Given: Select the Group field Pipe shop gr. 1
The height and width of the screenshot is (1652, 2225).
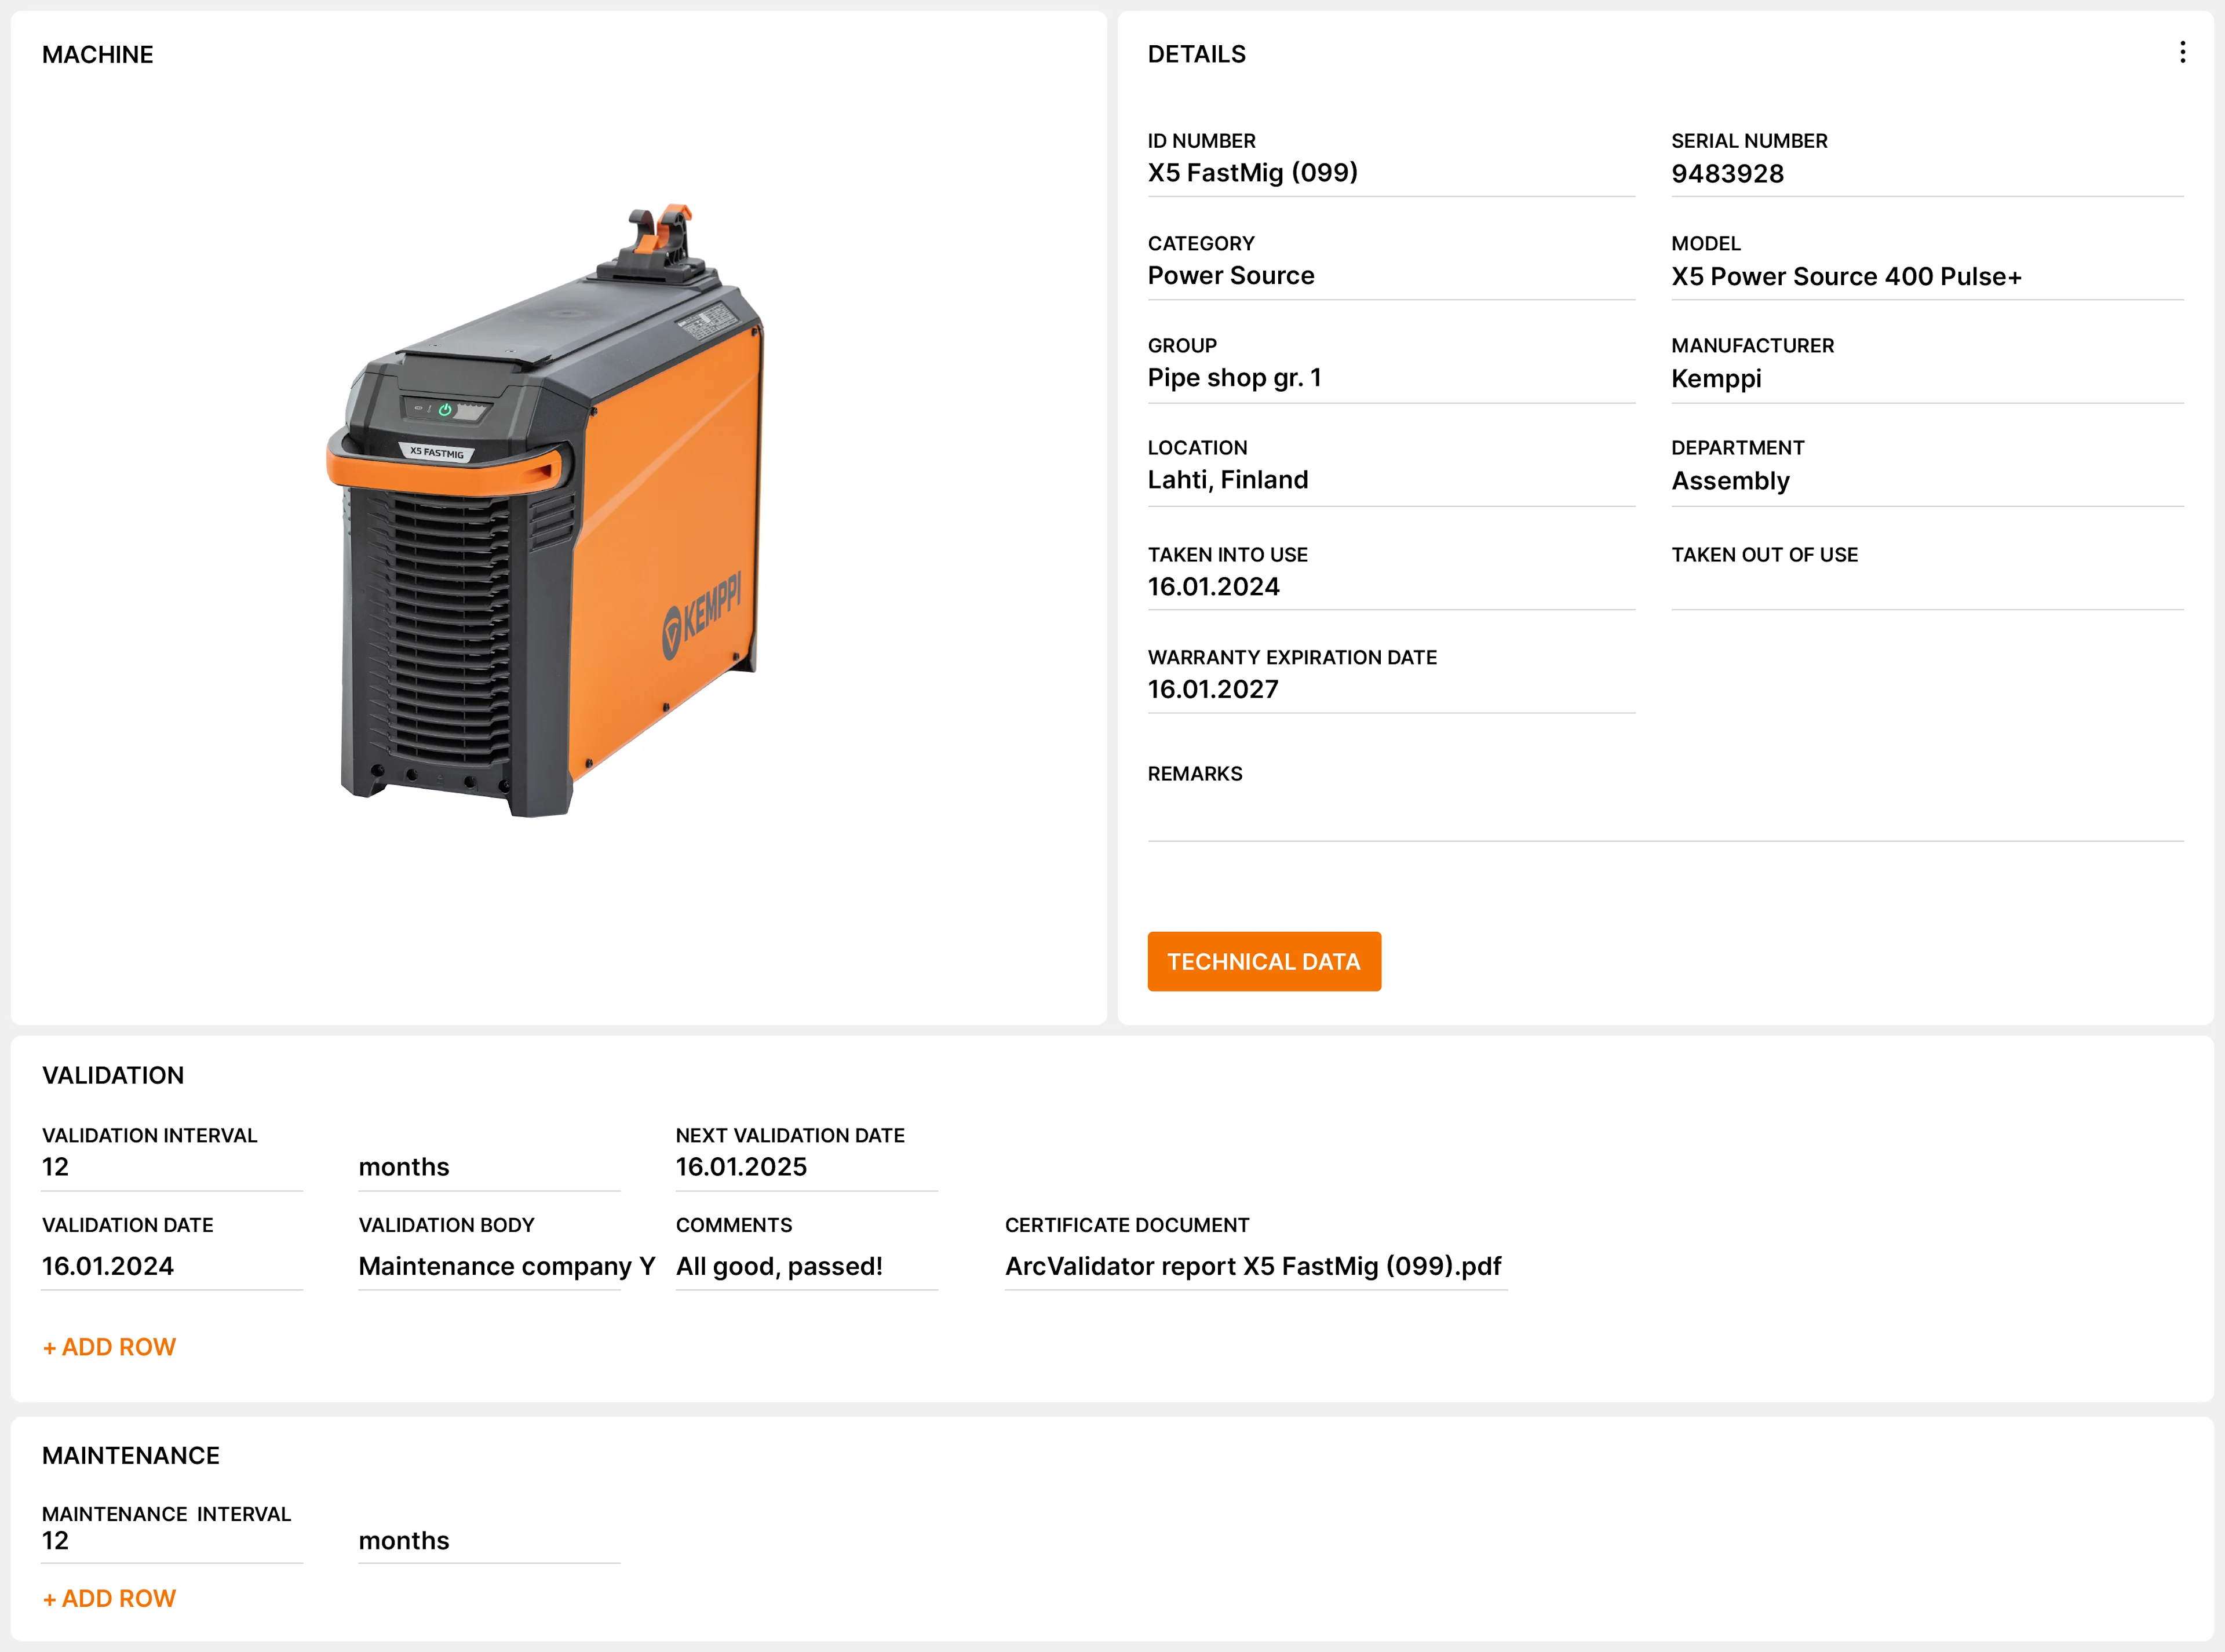Looking at the screenshot, I should [x=1391, y=379].
